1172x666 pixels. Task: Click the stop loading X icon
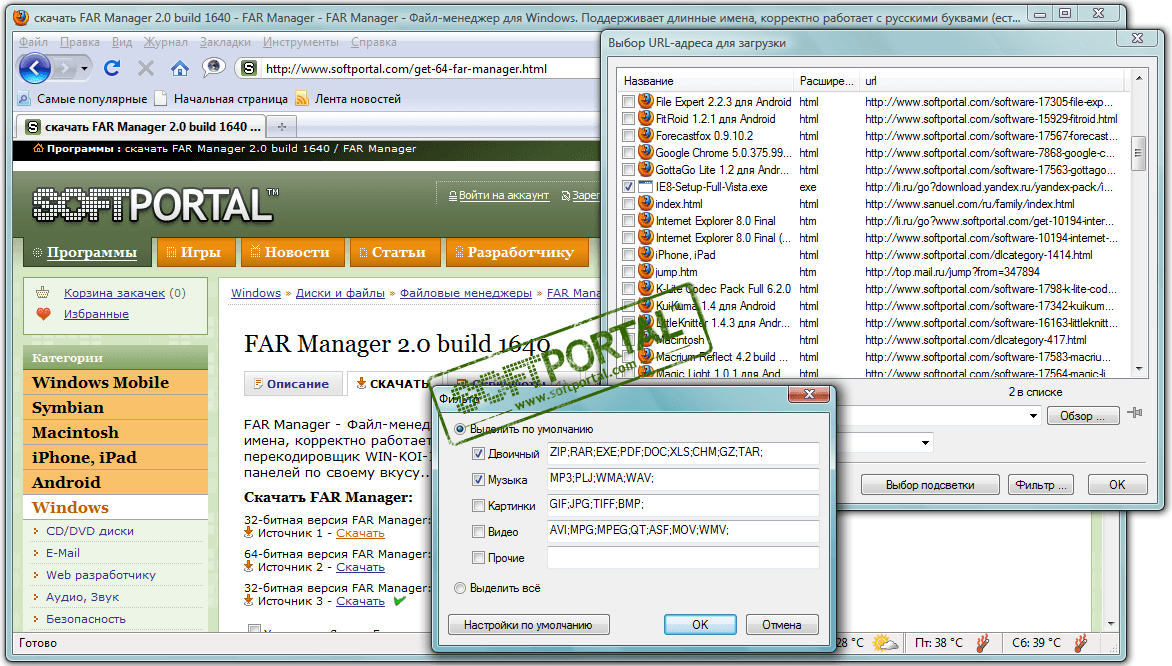click(x=146, y=69)
